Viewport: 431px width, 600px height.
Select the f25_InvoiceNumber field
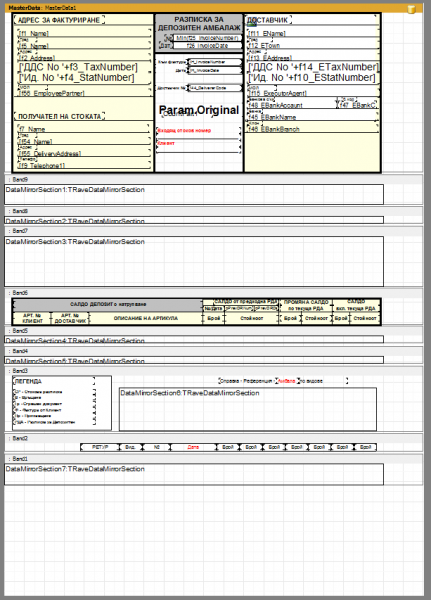click(x=207, y=38)
